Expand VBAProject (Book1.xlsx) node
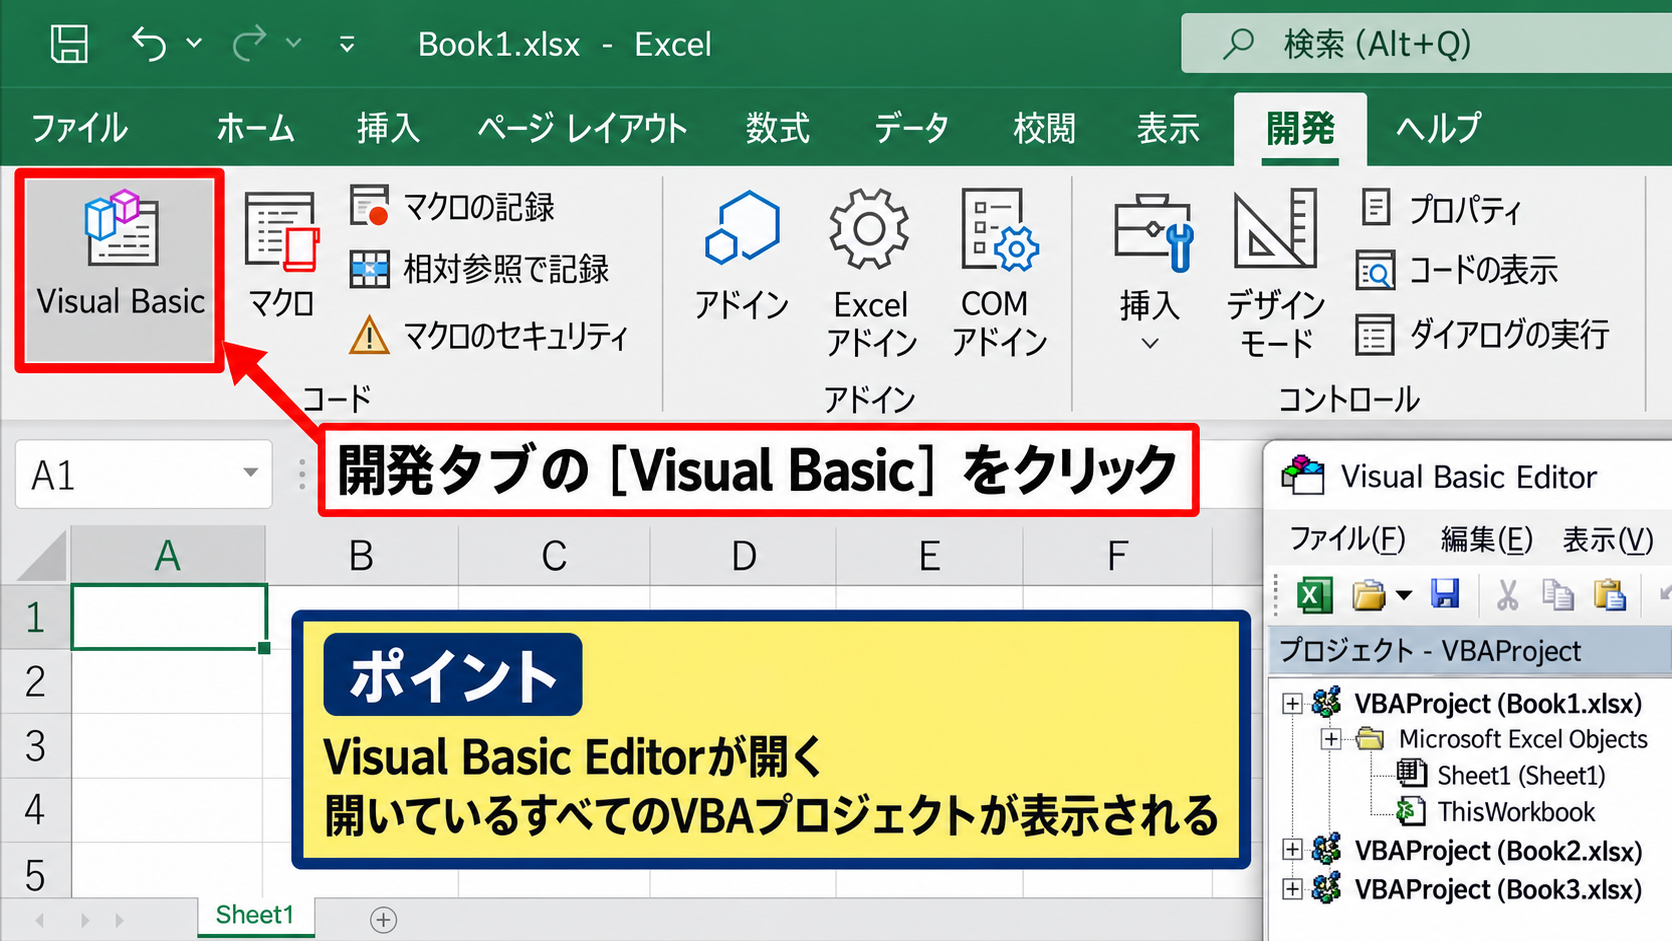Viewport: 1672px width, 941px height. (x=1292, y=704)
